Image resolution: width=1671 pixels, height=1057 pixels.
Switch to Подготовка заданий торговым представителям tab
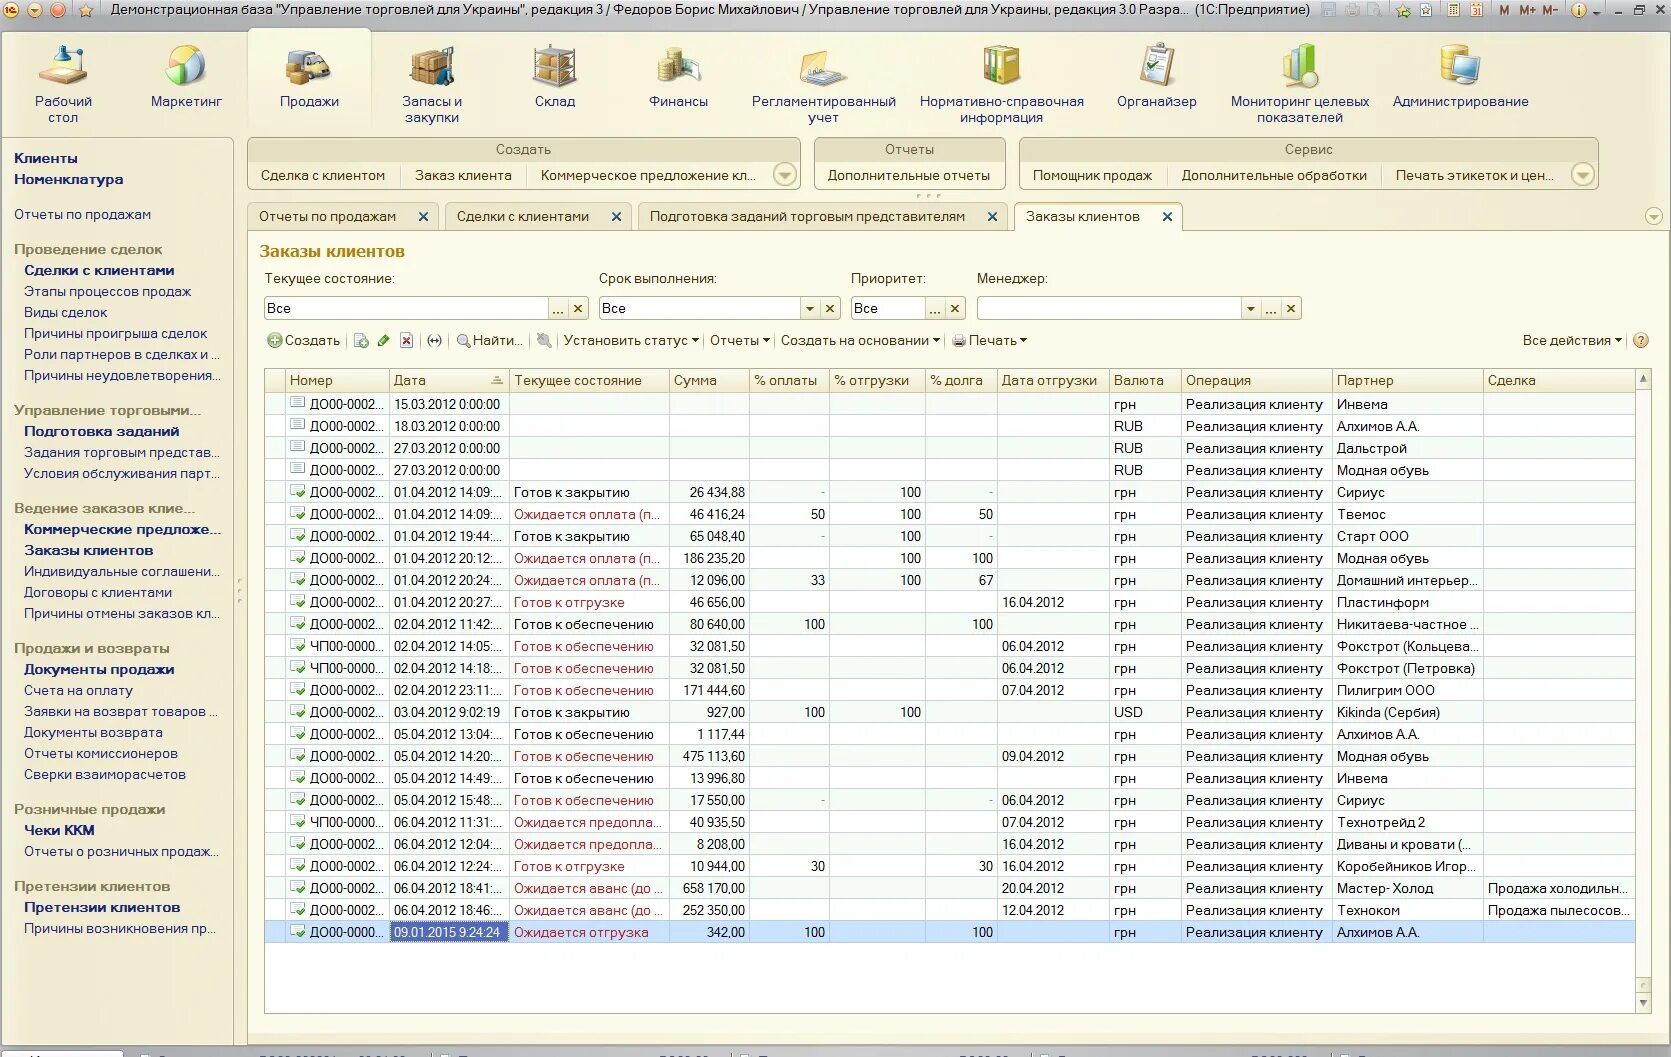[807, 217]
